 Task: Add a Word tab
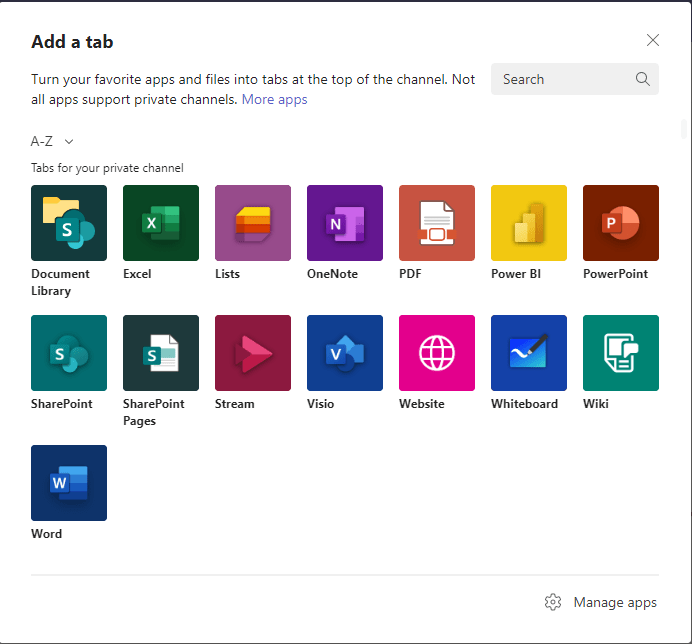69,483
